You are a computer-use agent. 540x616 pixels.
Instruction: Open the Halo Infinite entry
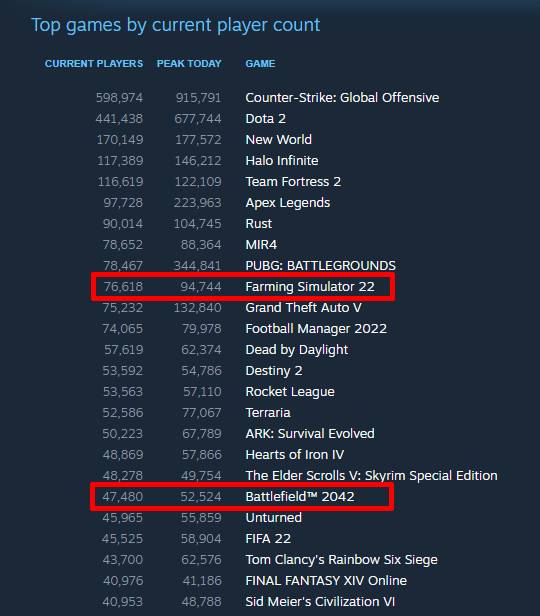[x=282, y=161]
